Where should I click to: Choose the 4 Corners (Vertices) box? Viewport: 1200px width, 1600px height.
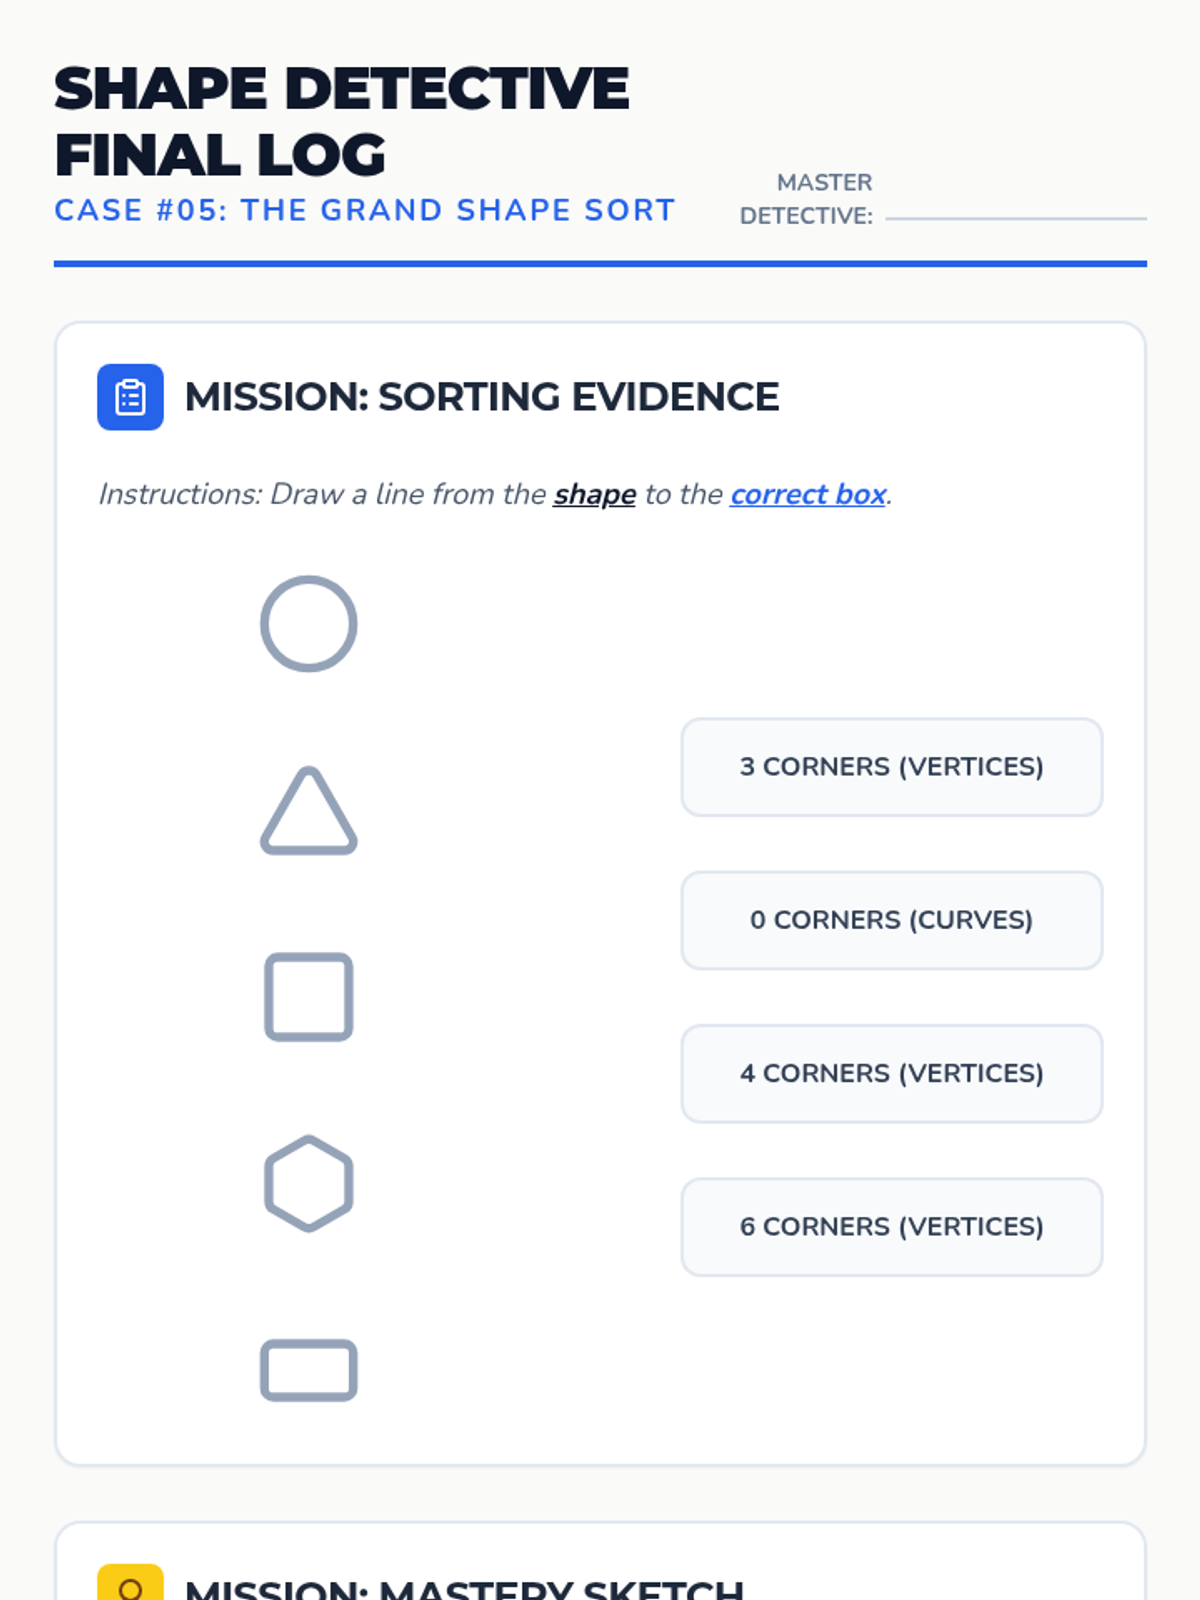891,1074
